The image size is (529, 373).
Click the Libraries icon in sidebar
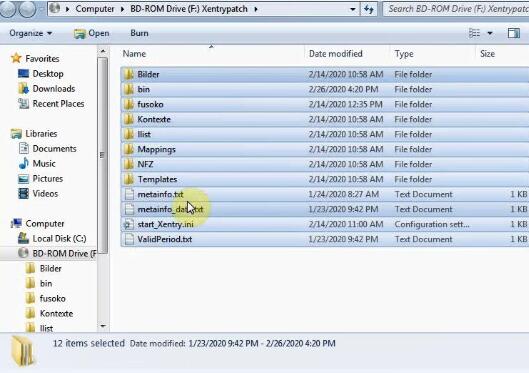pos(16,134)
